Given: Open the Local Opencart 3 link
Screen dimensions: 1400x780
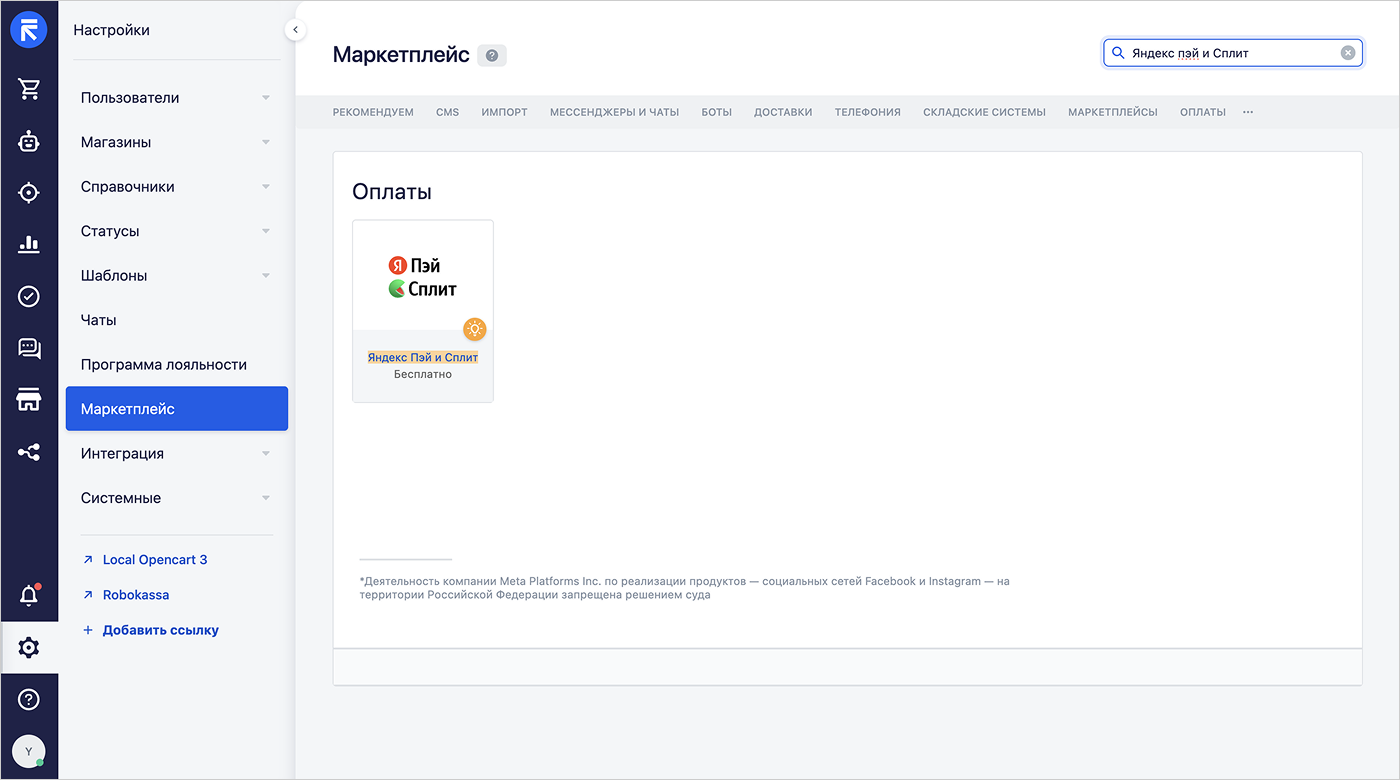Looking at the screenshot, I should pos(155,560).
